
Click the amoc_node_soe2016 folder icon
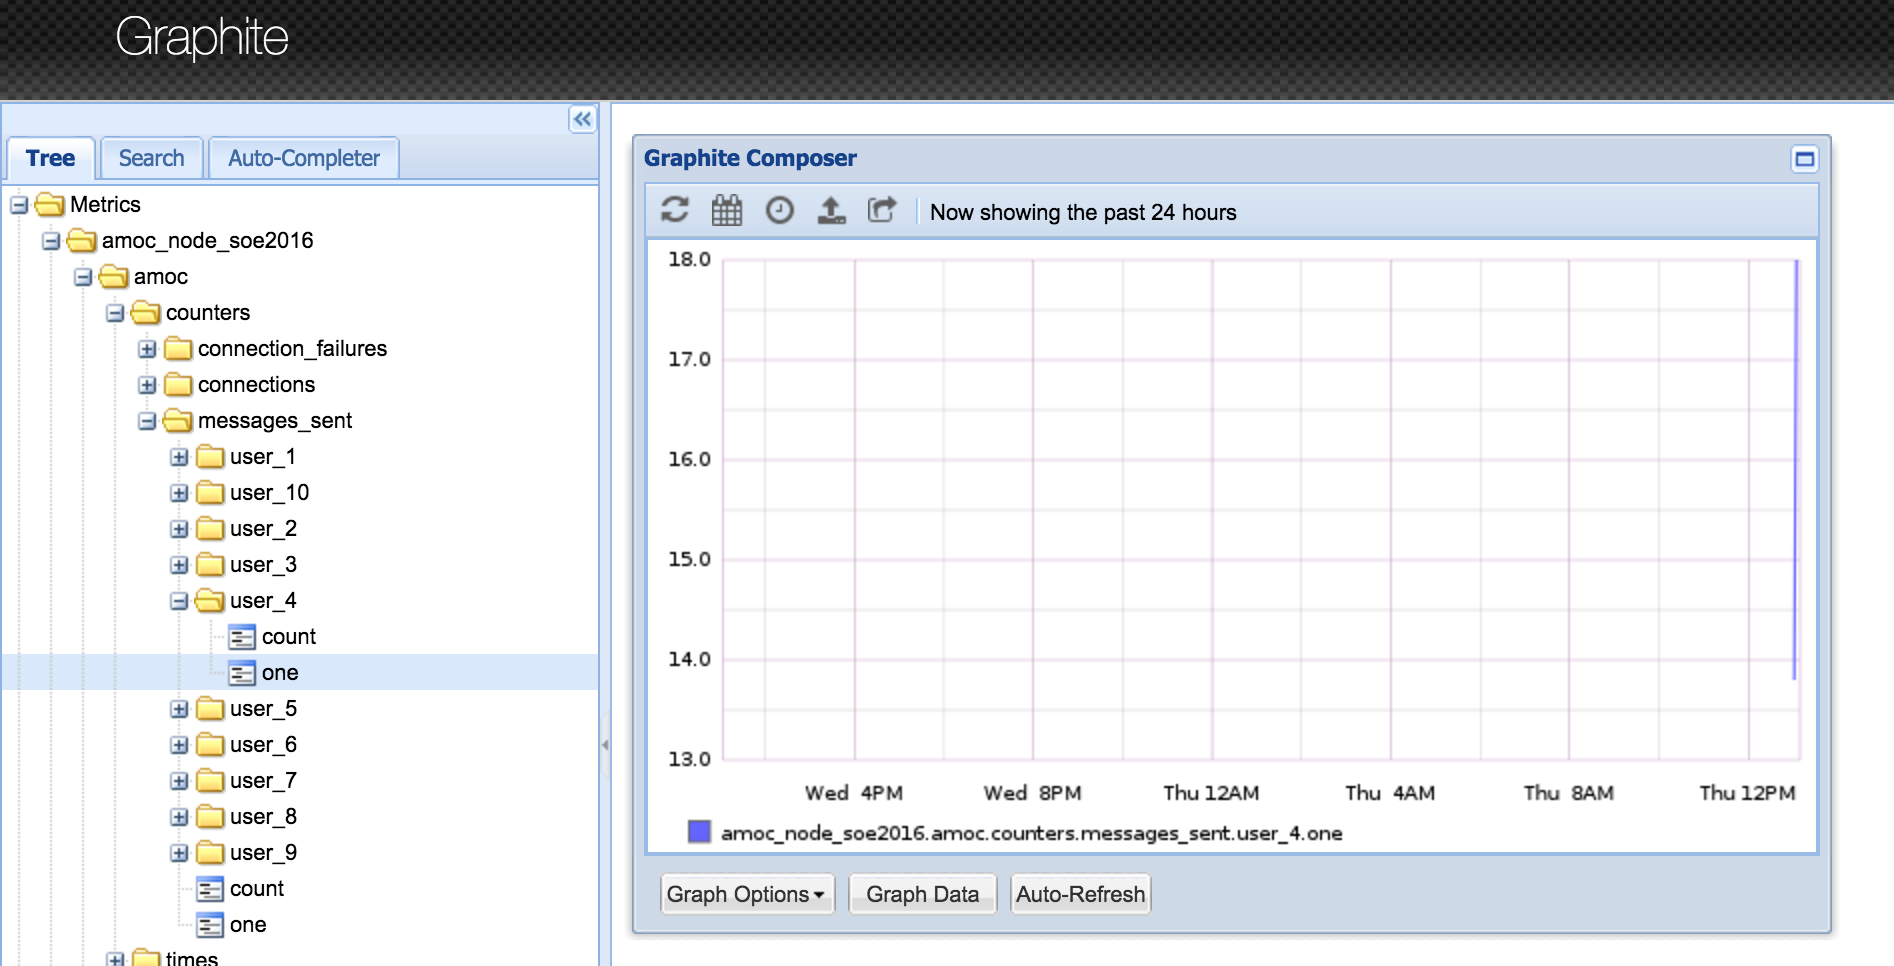tap(82, 241)
